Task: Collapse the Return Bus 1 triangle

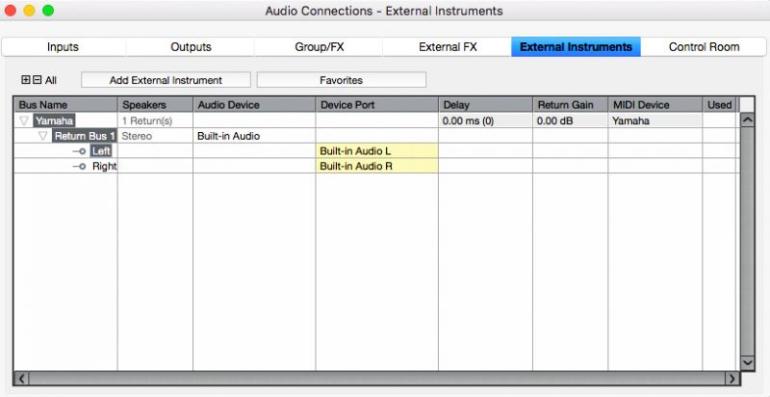Action: coord(43,136)
